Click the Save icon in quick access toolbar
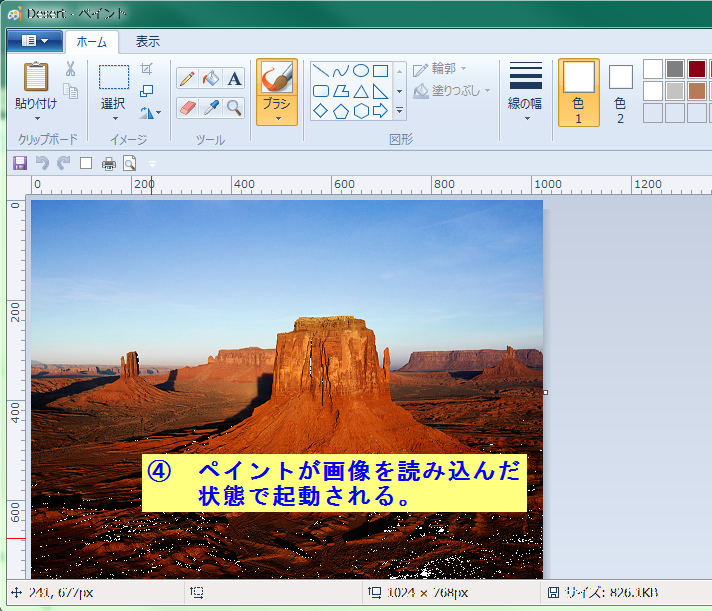The image size is (712, 611). [19, 163]
